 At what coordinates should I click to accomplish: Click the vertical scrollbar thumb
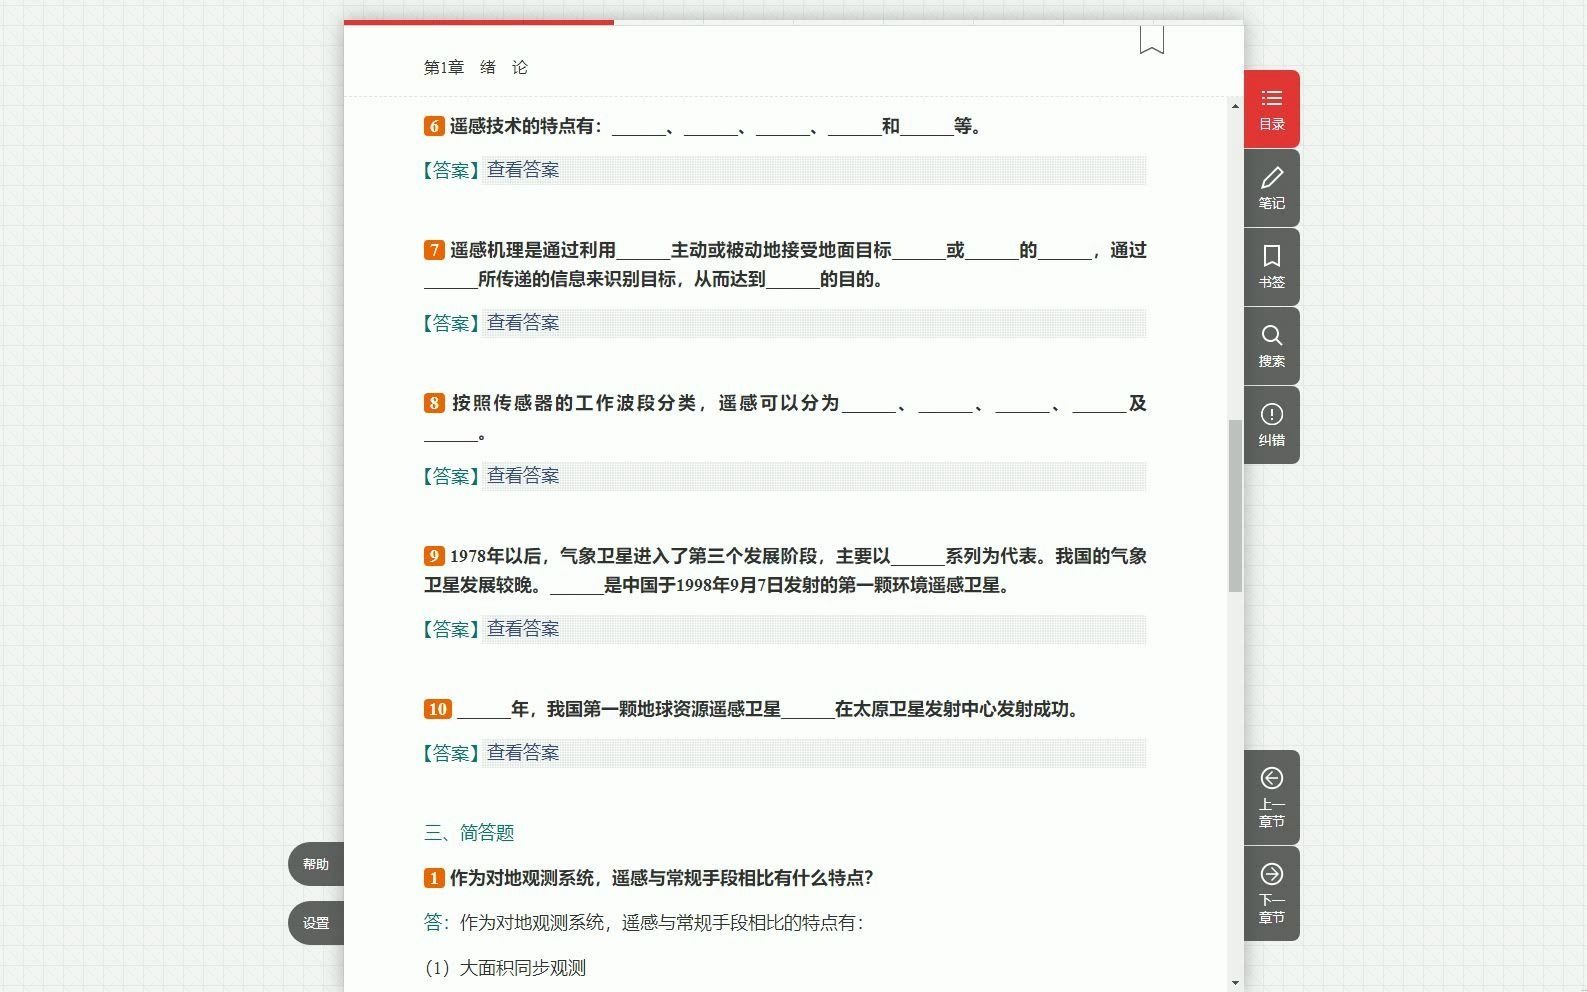pyautogui.click(x=1235, y=506)
